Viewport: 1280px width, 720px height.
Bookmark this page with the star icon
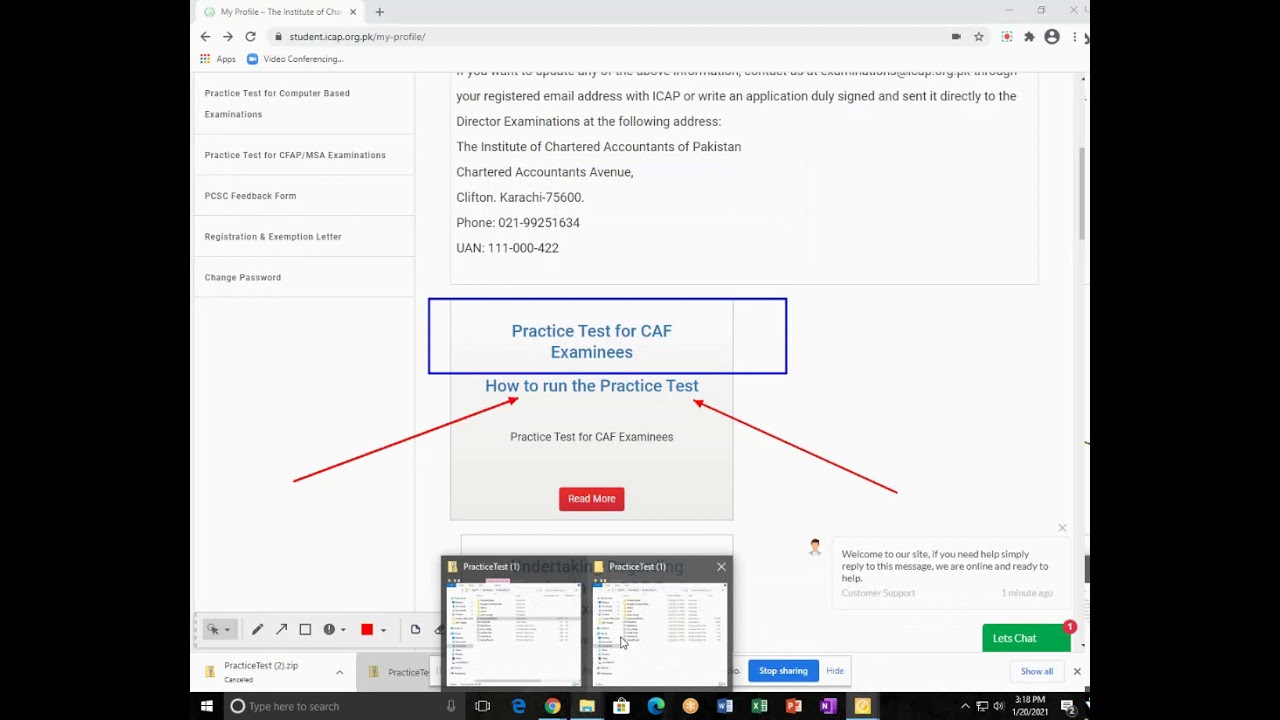[979, 37]
